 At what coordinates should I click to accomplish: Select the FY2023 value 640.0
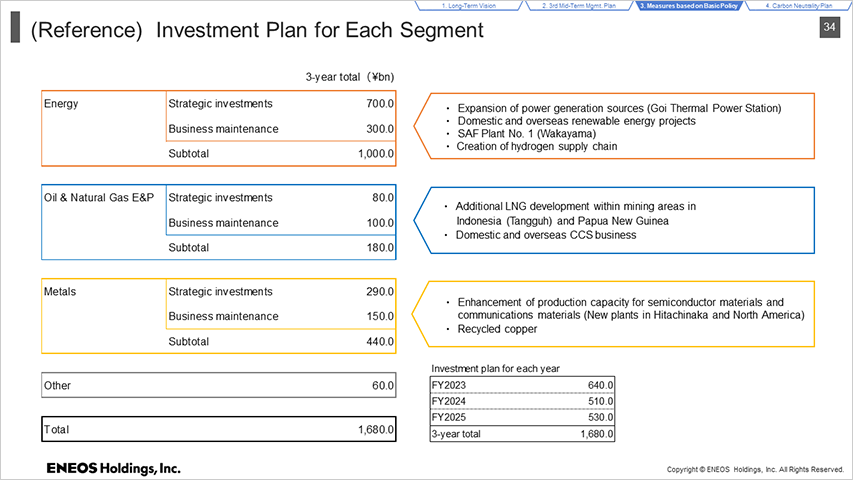tap(600, 385)
